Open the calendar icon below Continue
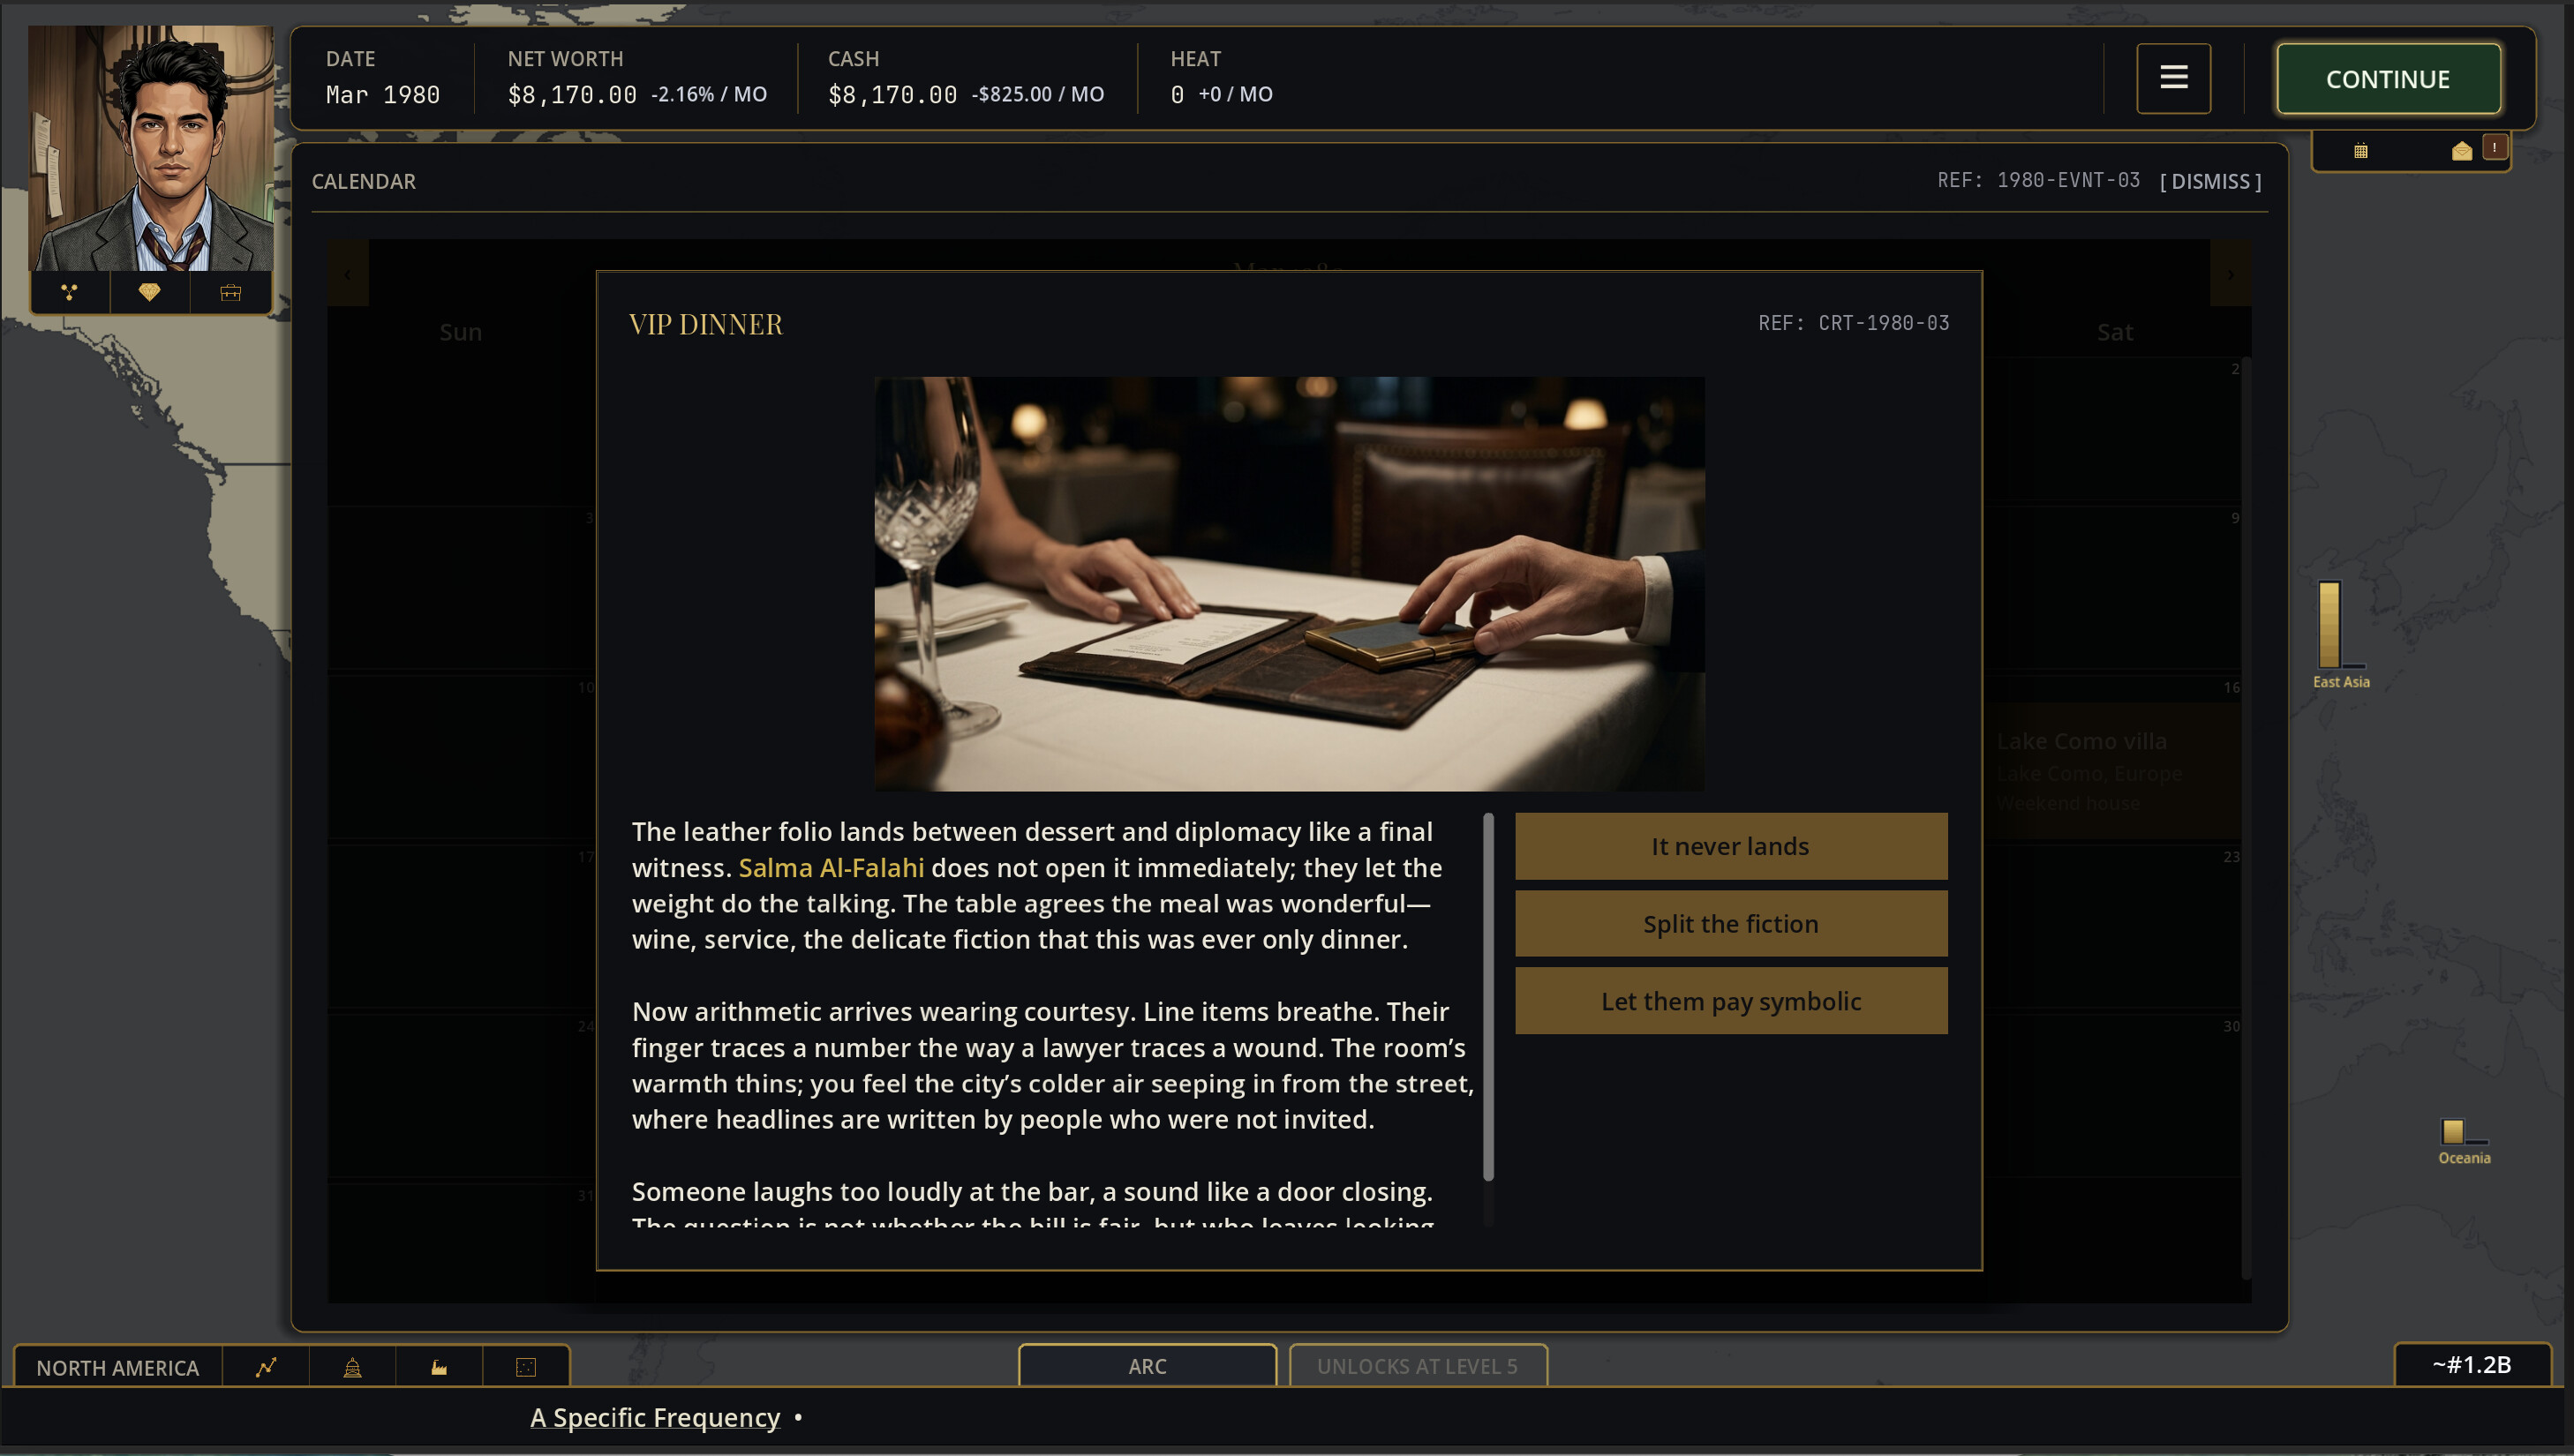This screenshot has width=2574, height=1456. pyautogui.click(x=2360, y=151)
